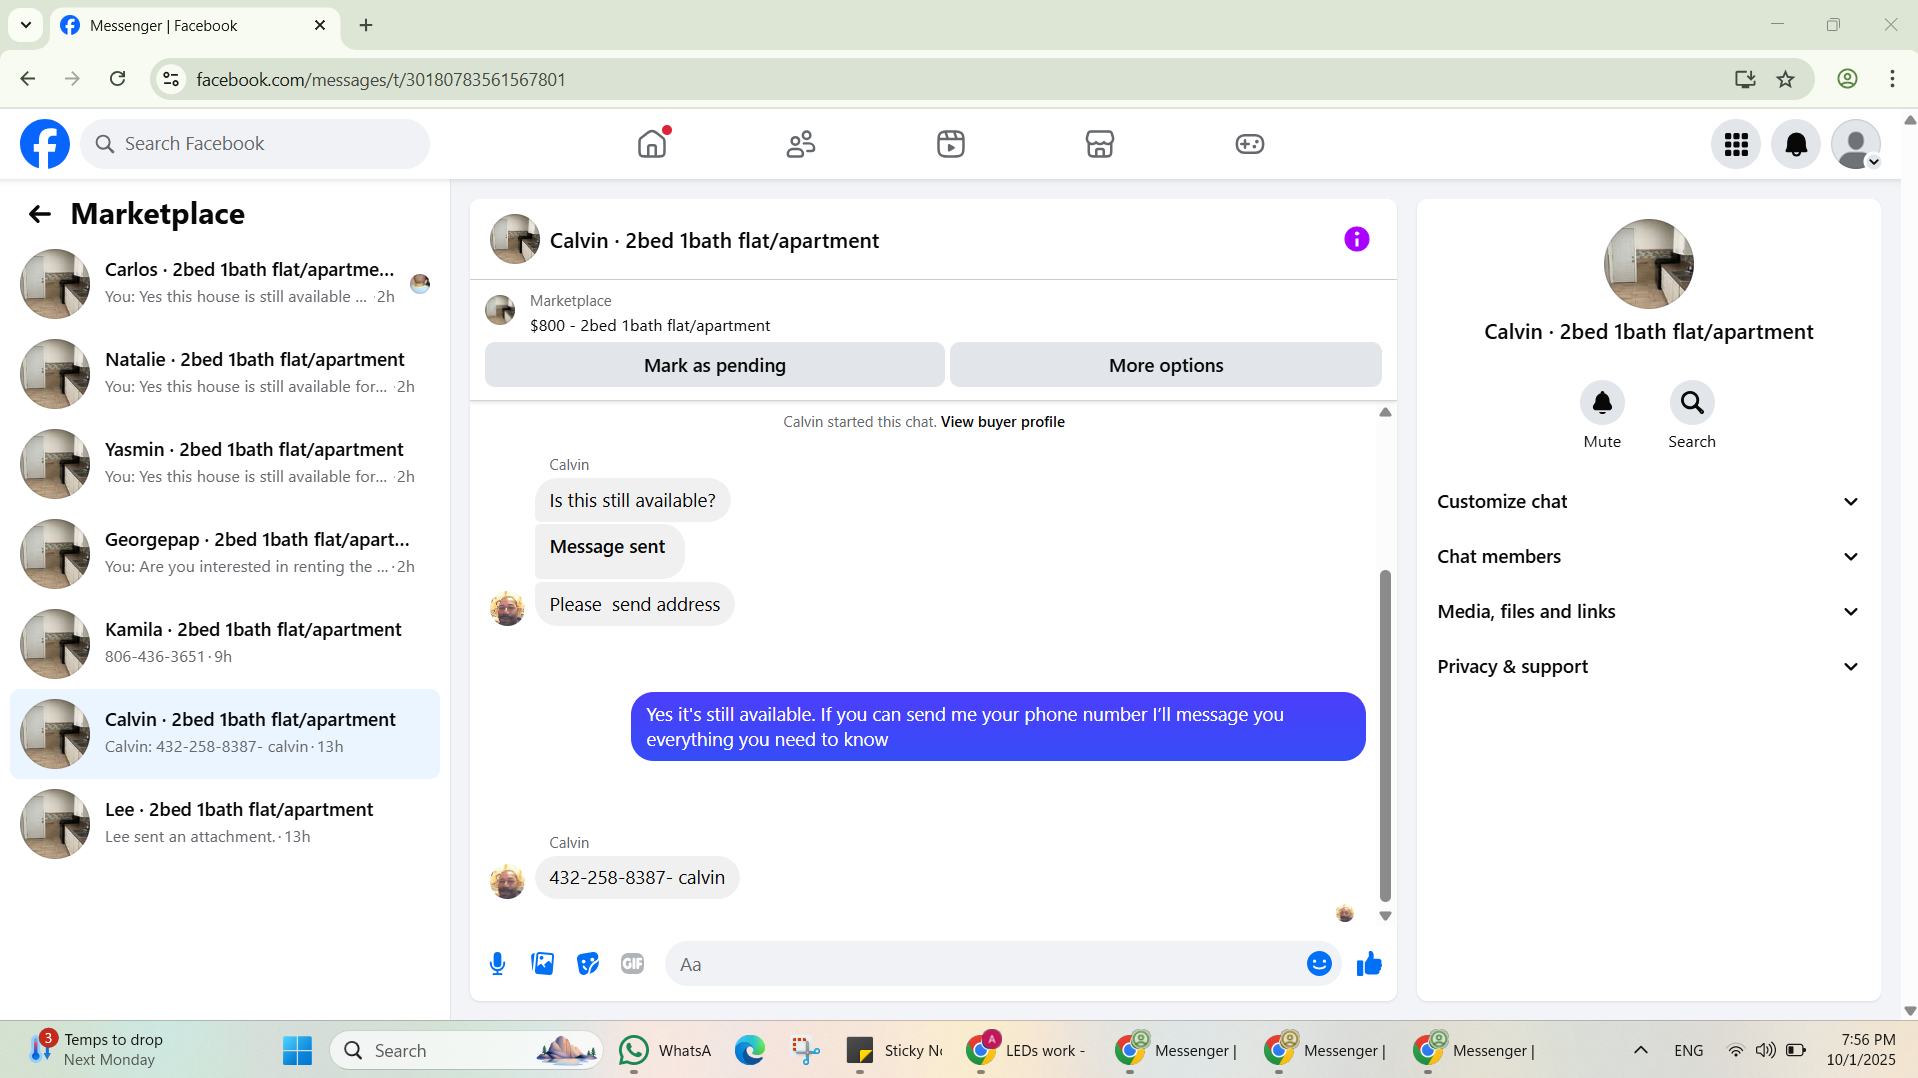
Task: Select the Calvin conversation in the list
Action: [225, 734]
